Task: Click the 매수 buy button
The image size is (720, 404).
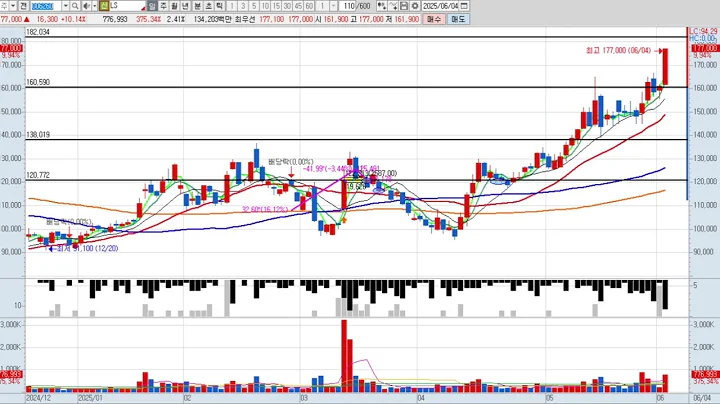Action: tap(433, 19)
